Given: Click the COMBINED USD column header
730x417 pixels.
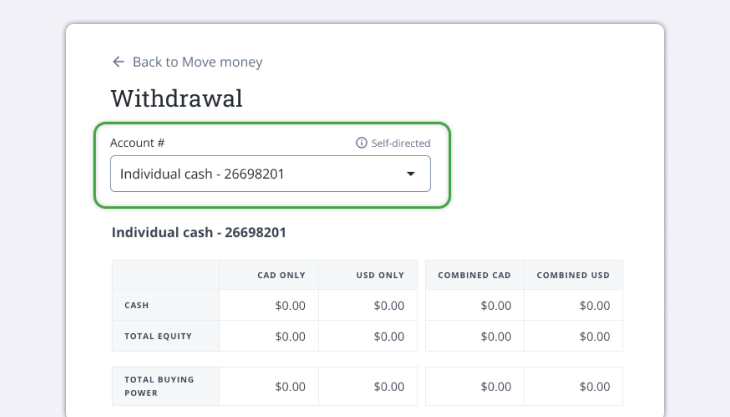Looking at the screenshot, I should [573, 275].
